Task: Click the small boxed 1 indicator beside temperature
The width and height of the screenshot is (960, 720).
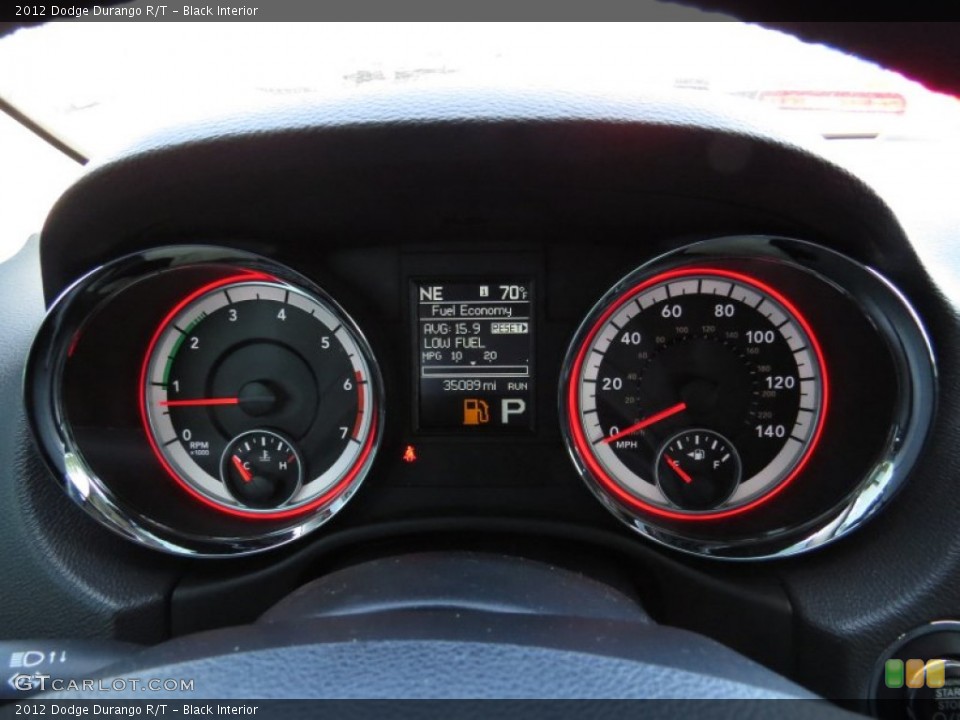Action: [484, 291]
